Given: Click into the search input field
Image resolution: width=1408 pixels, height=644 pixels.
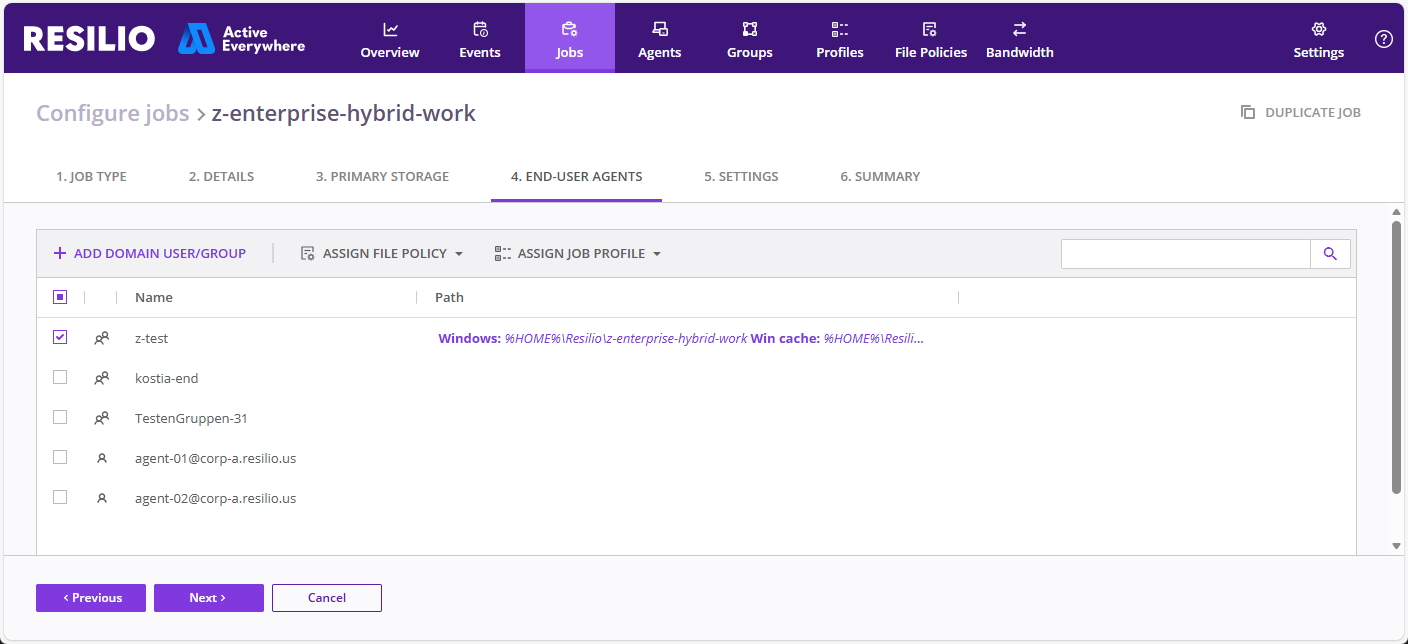Looking at the screenshot, I should pos(1186,254).
